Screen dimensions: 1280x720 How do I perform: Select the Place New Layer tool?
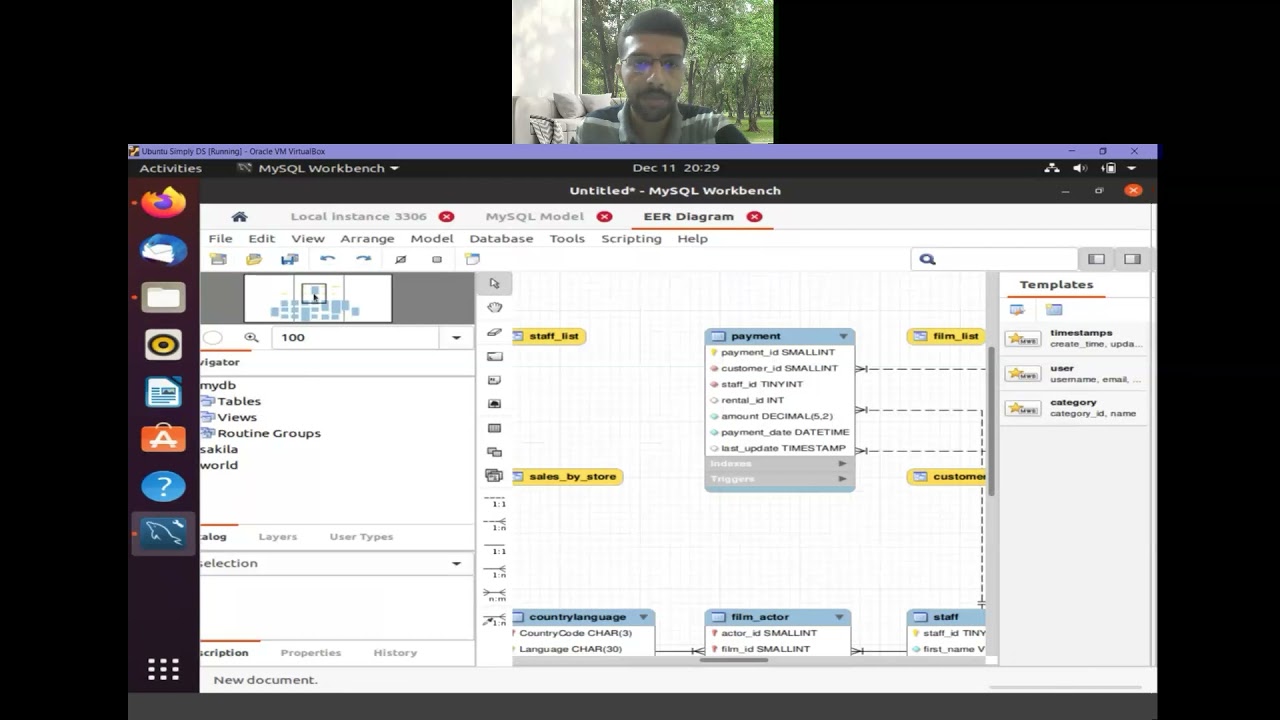(494, 356)
